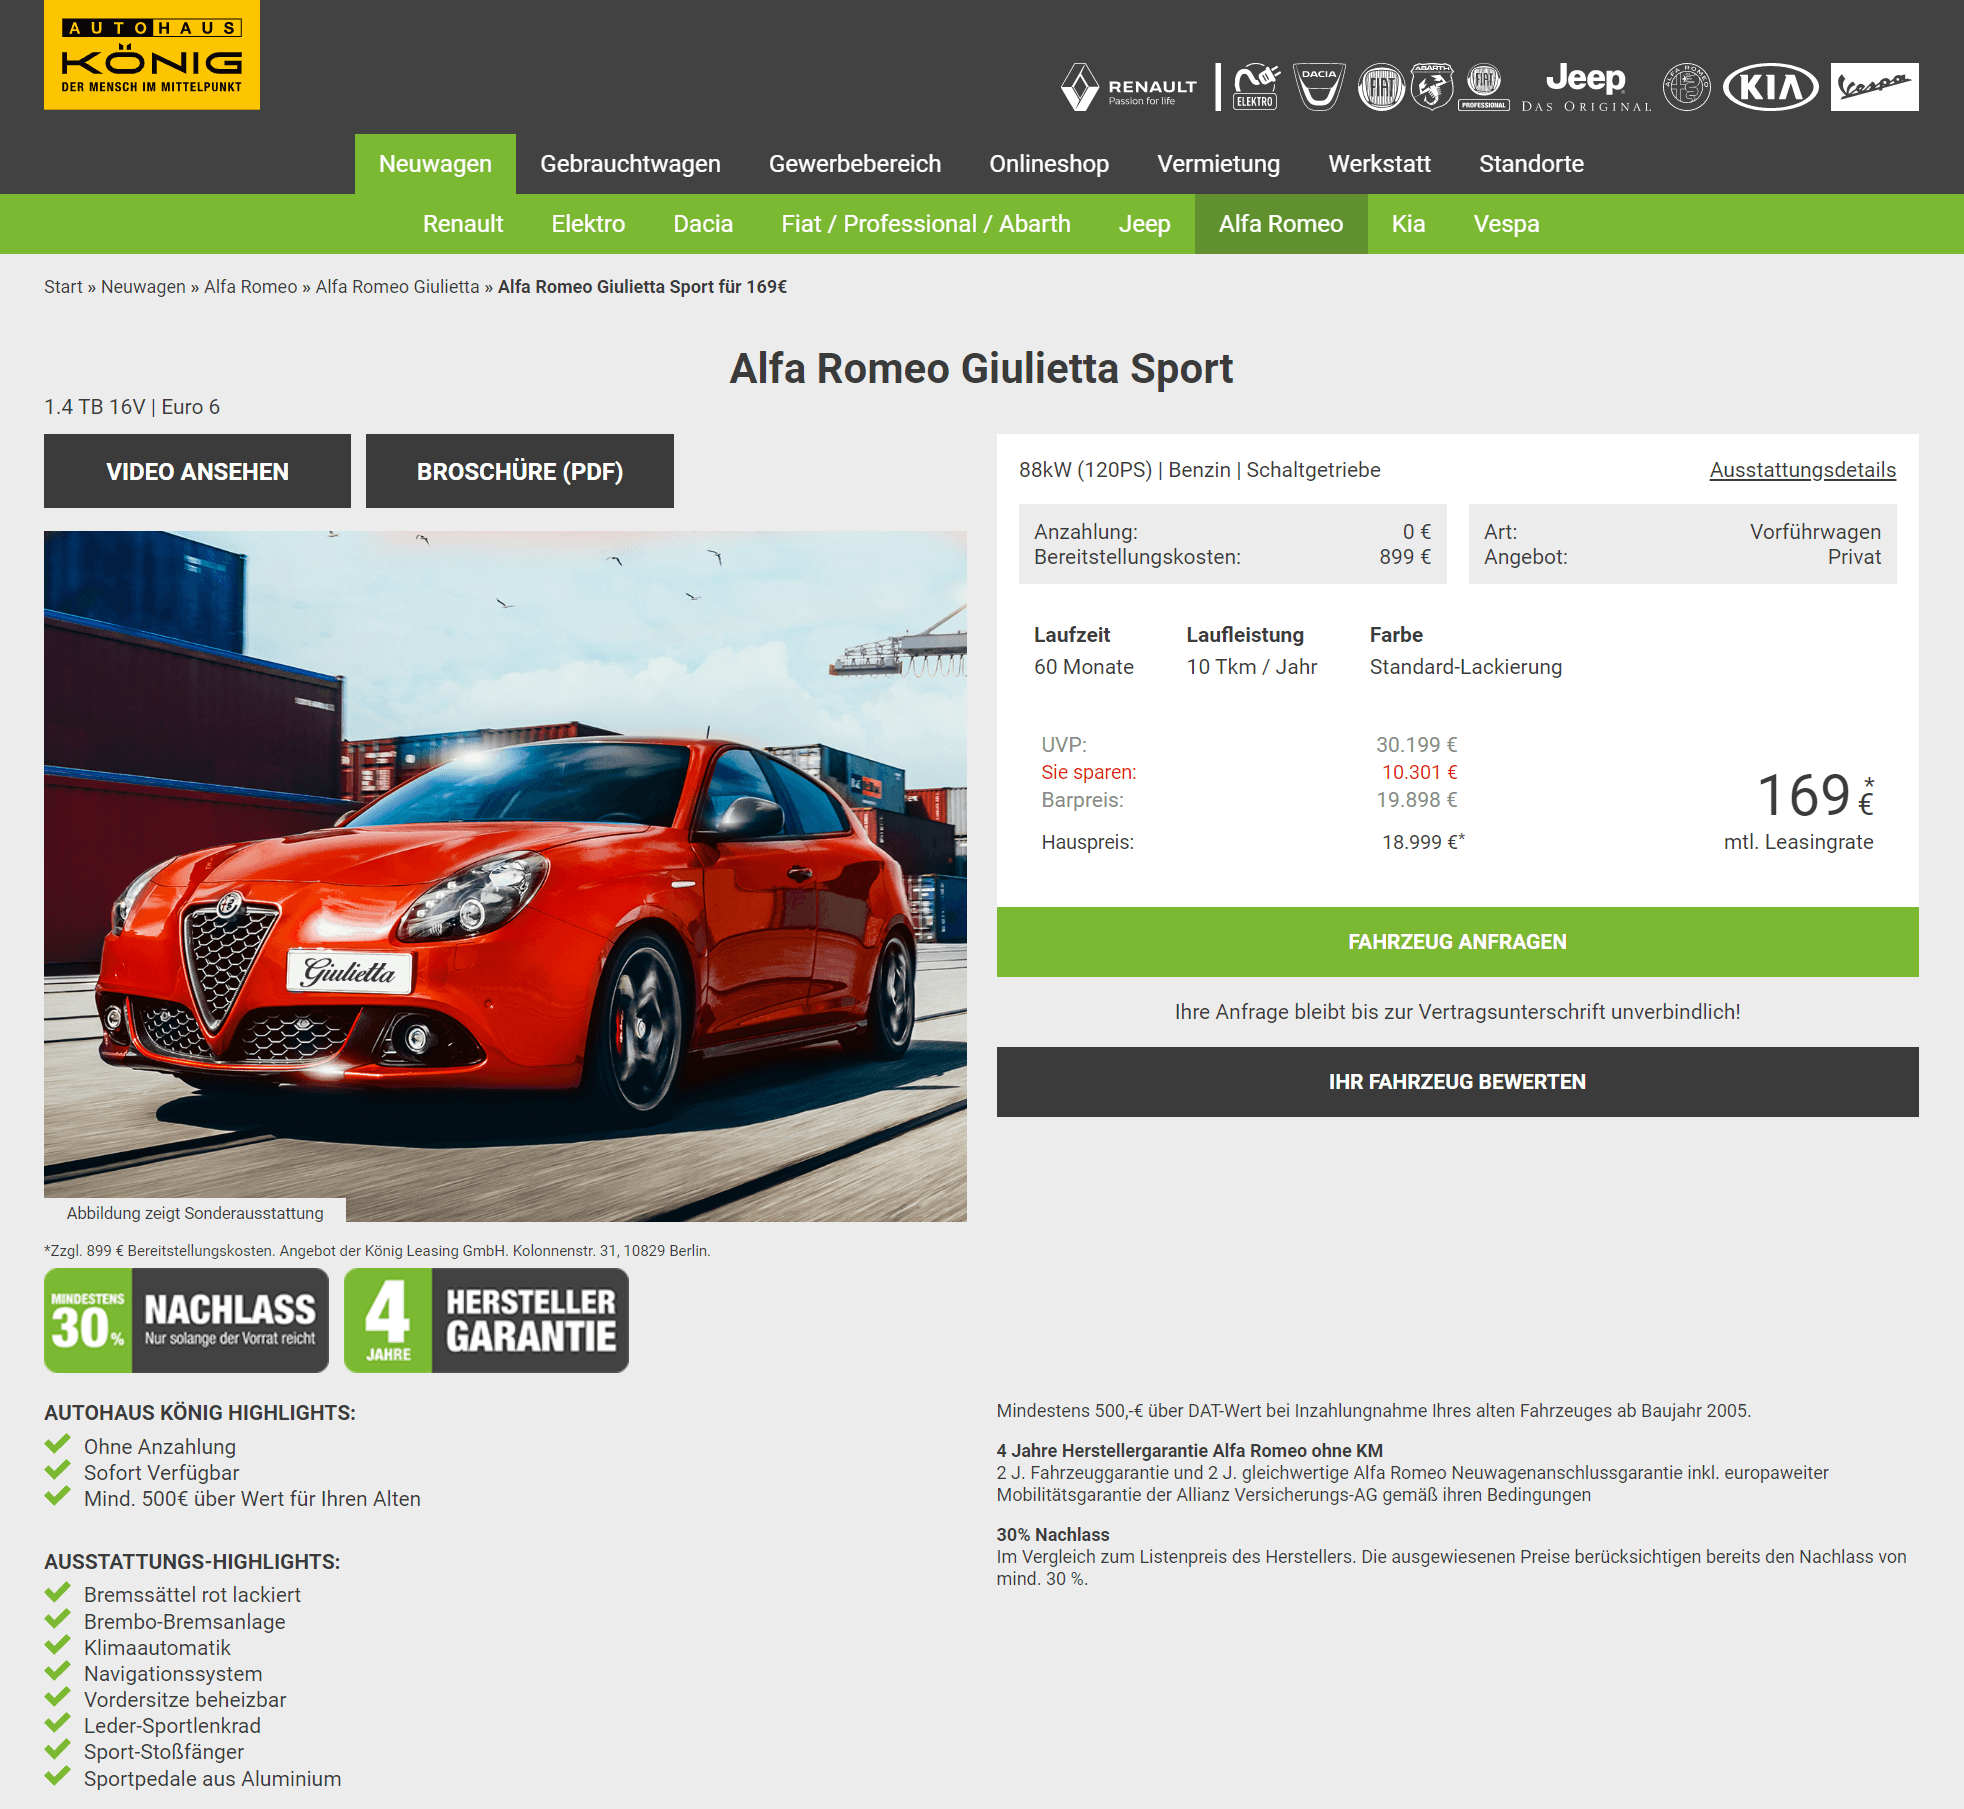Open the Abarth scorpion logo
1964x1809 pixels.
(1432, 87)
